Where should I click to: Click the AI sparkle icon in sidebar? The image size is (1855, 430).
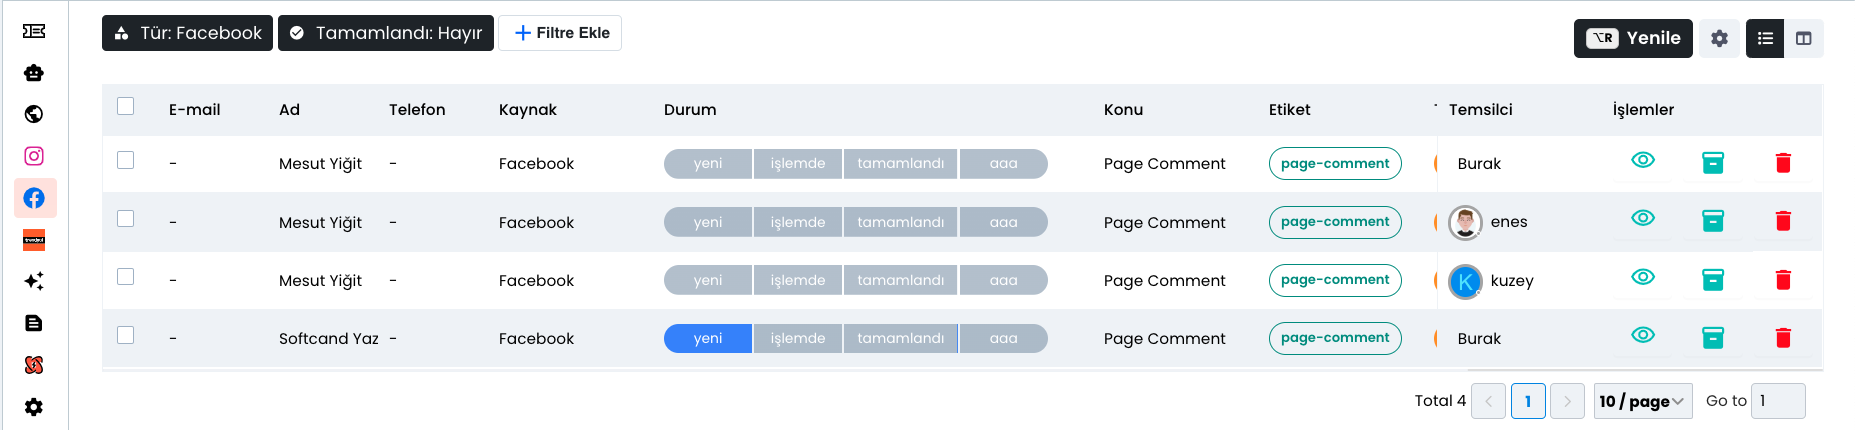34,281
